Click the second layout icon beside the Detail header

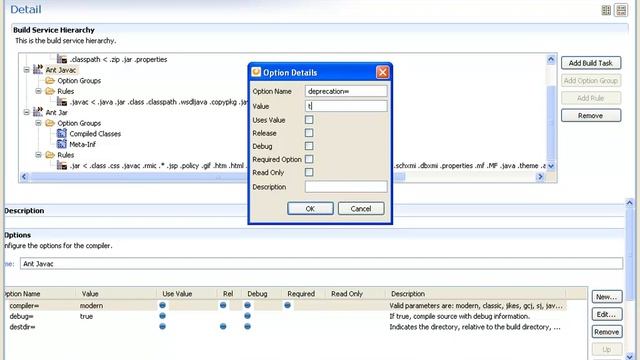[621, 10]
